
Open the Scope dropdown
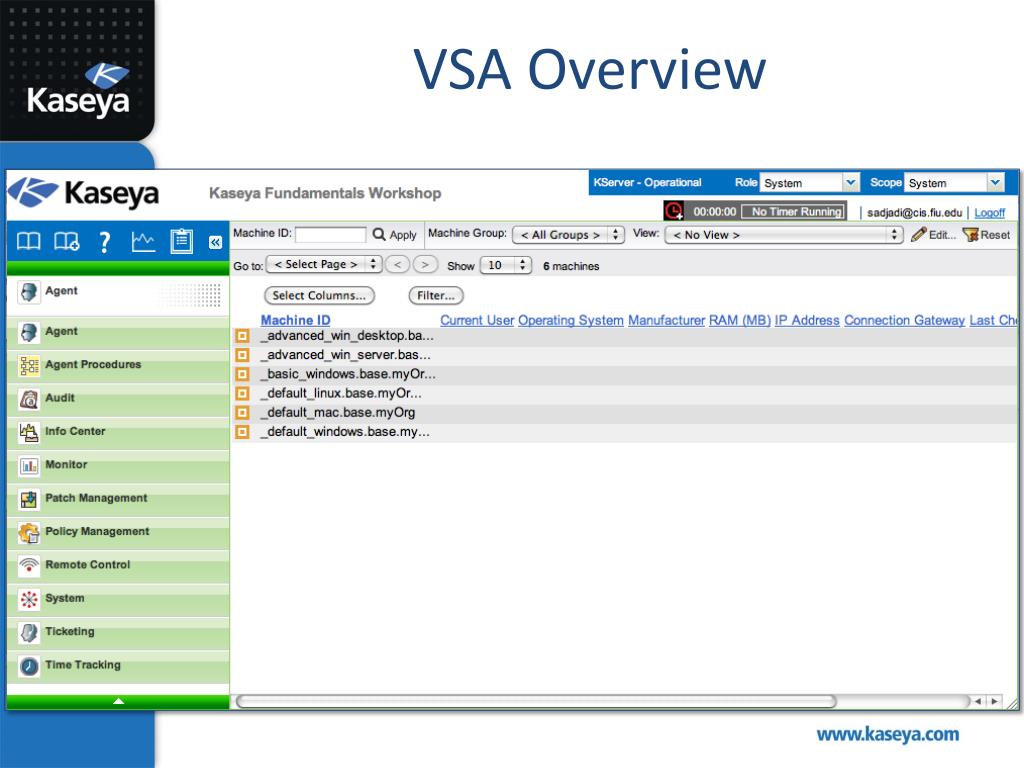[x=955, y=183]
